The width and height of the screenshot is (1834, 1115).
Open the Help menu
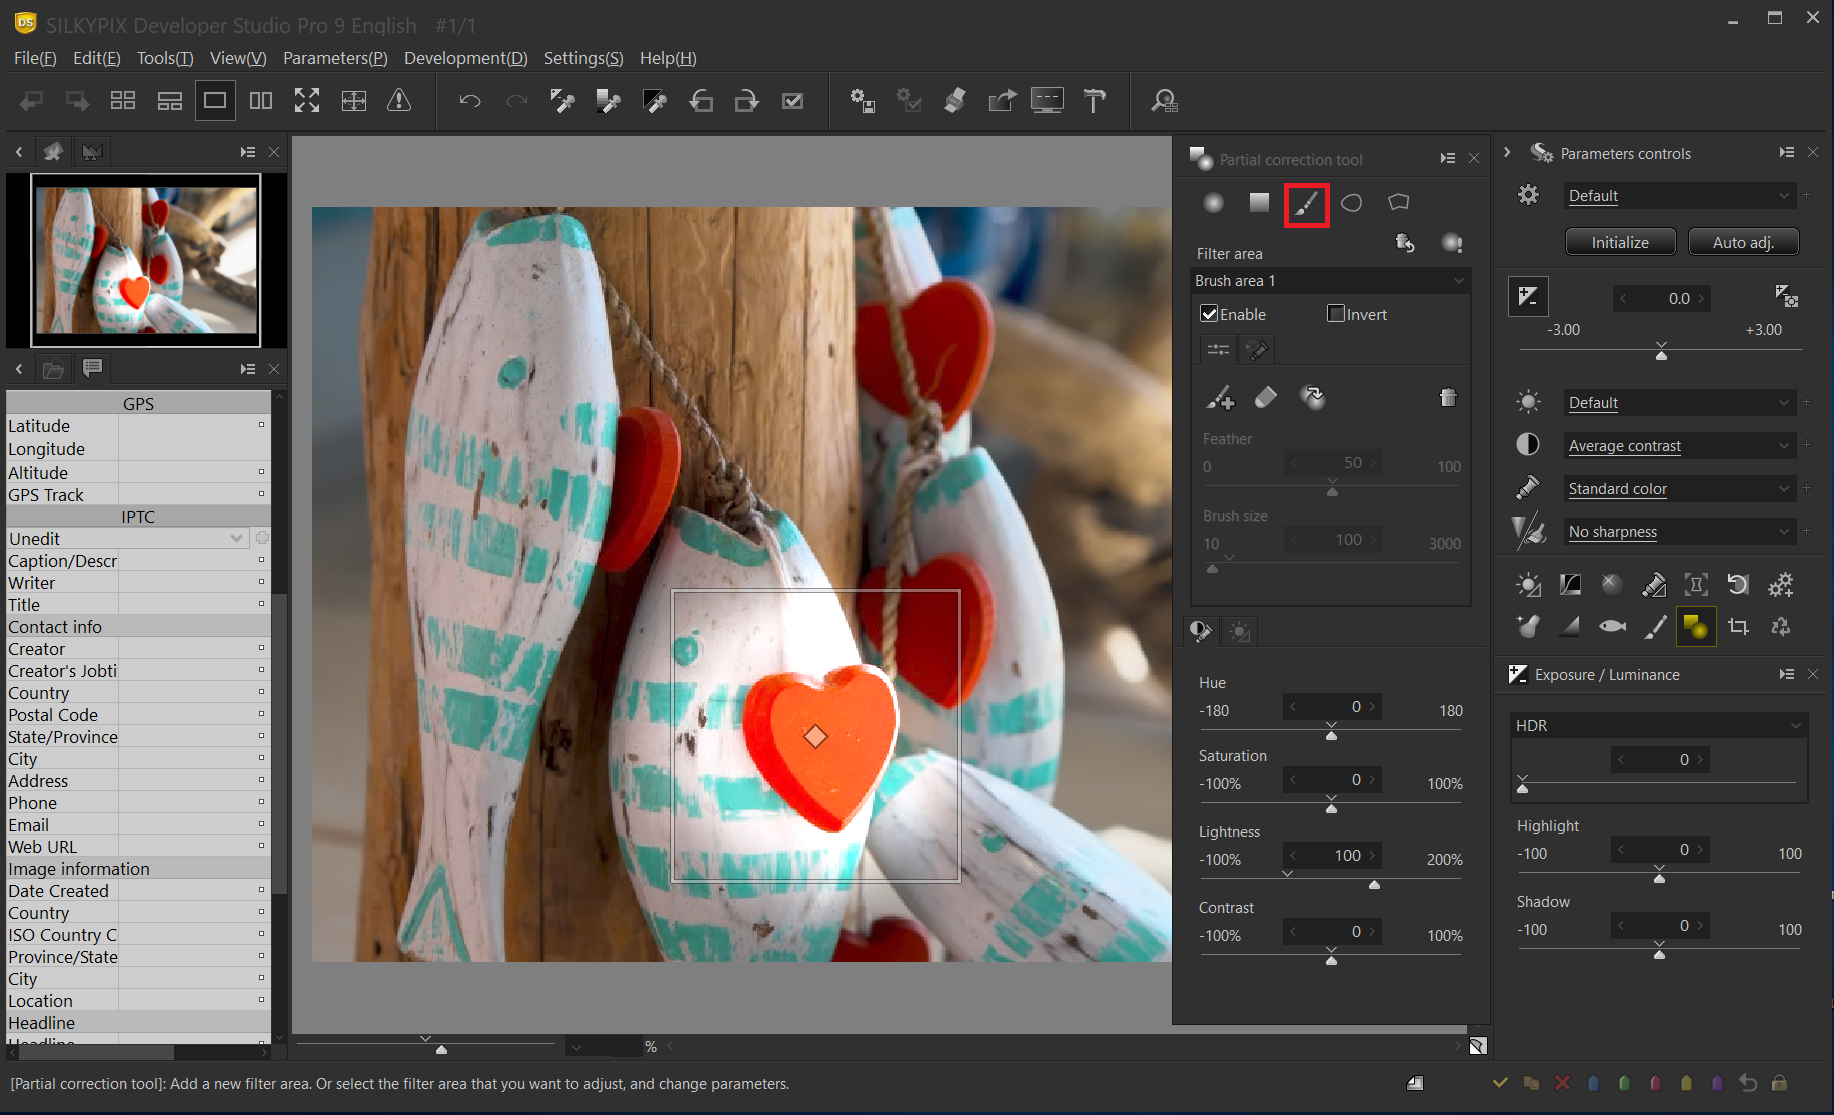tap(668, 58)
